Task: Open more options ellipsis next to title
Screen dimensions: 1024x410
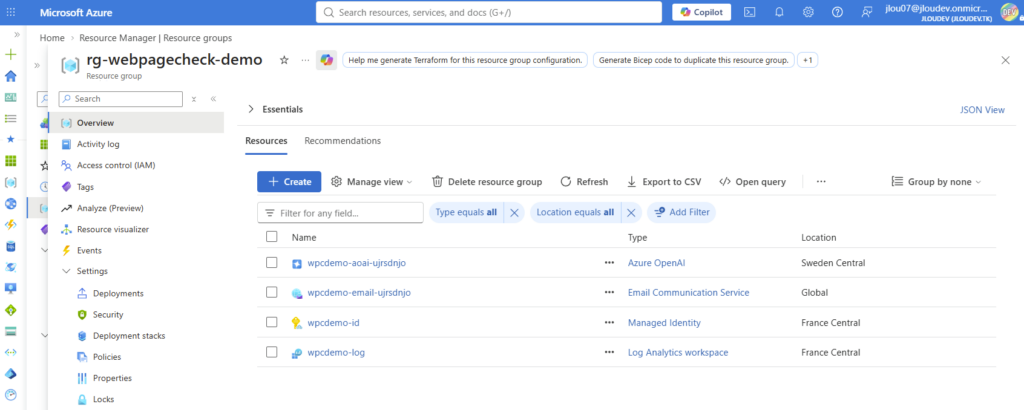Action: [306, 60]
